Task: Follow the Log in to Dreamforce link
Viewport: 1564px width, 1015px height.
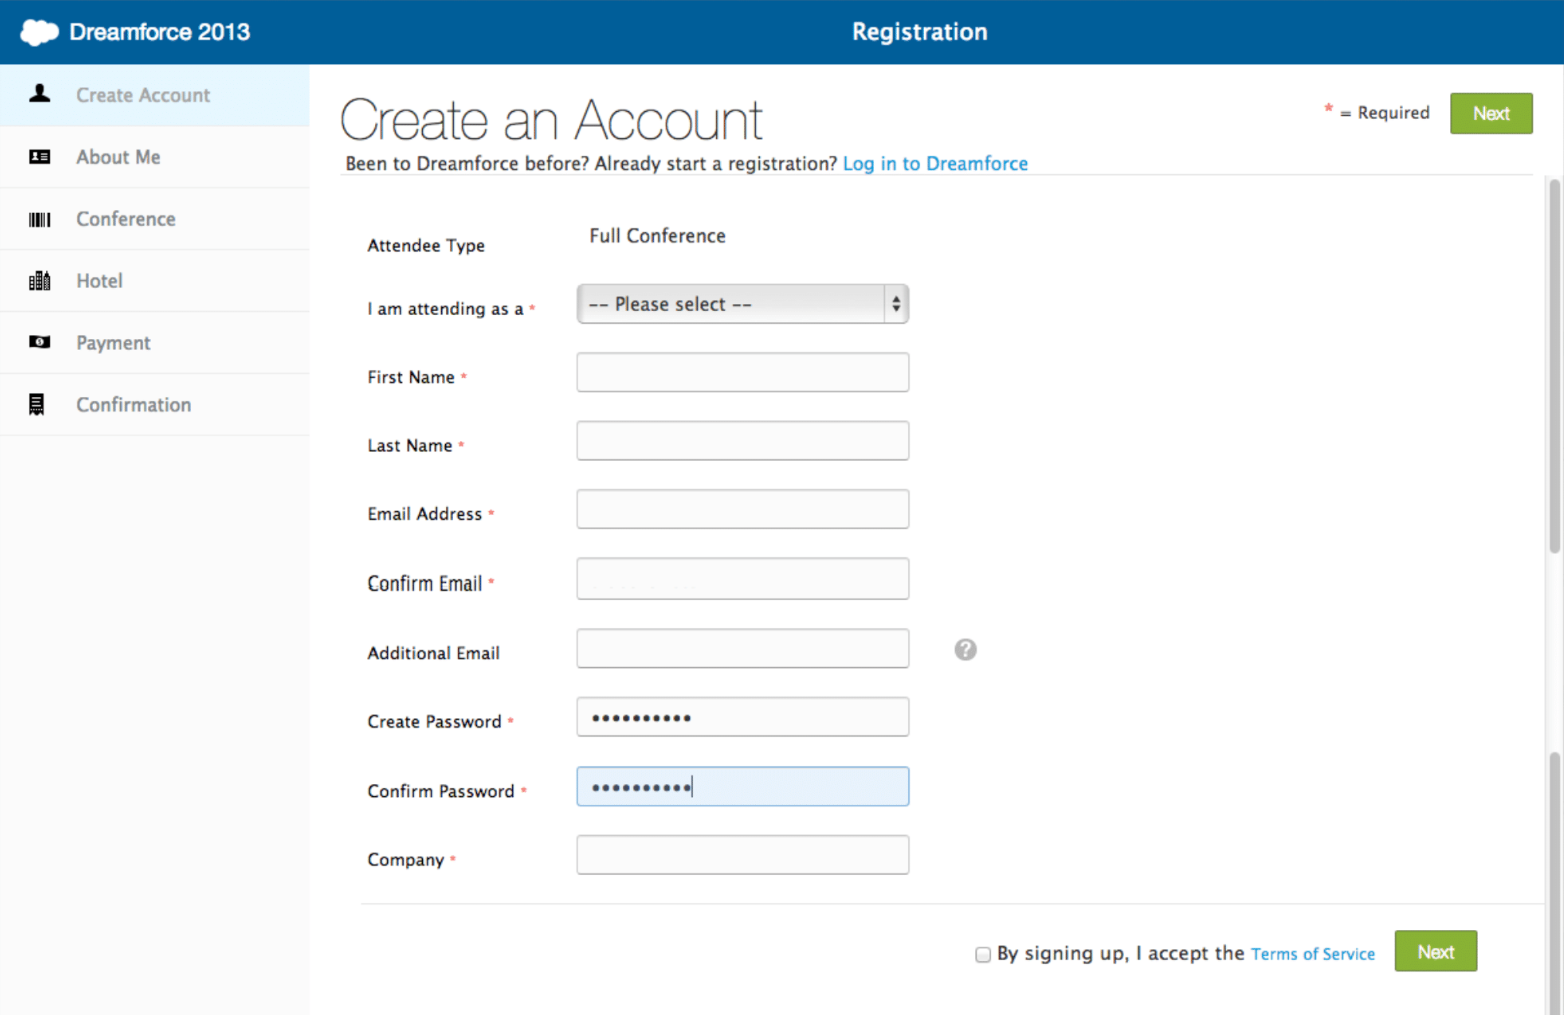Action: 935,163
